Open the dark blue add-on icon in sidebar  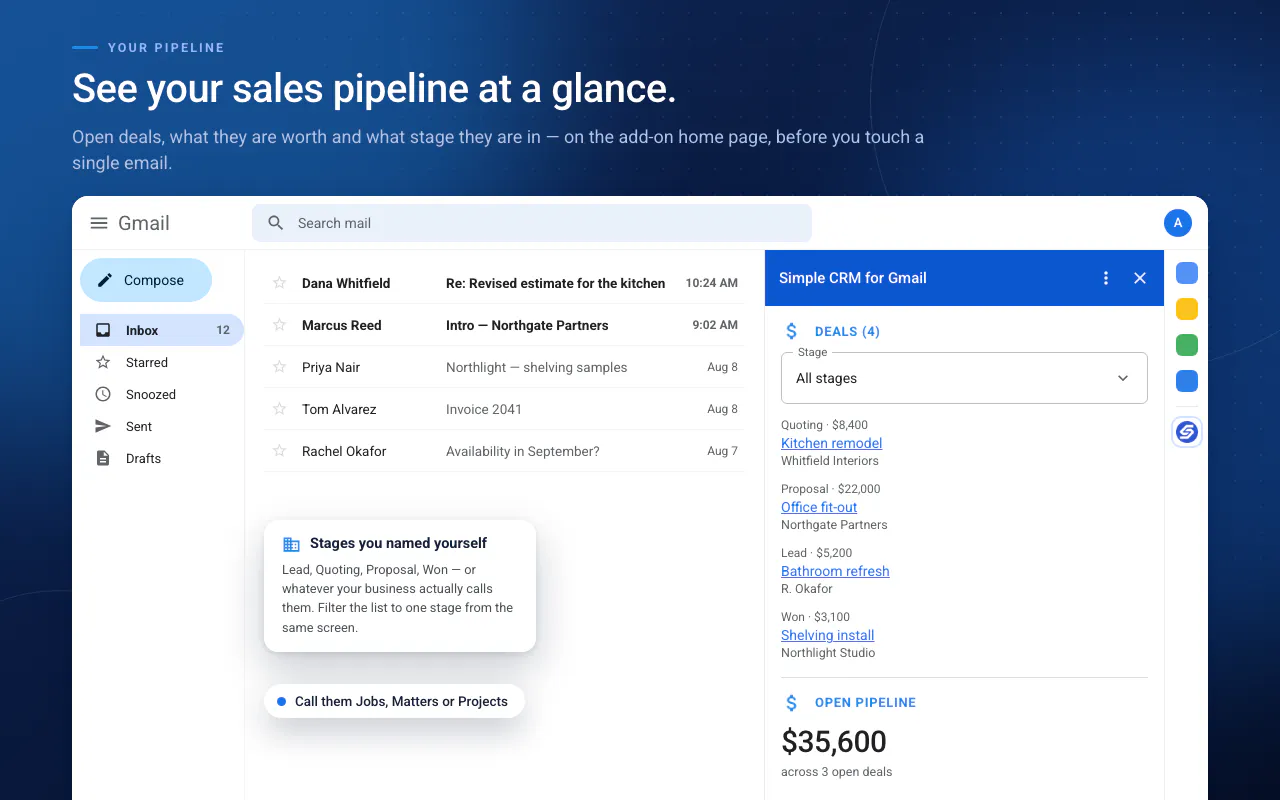pyautogui.click(x=1187, y=381)
